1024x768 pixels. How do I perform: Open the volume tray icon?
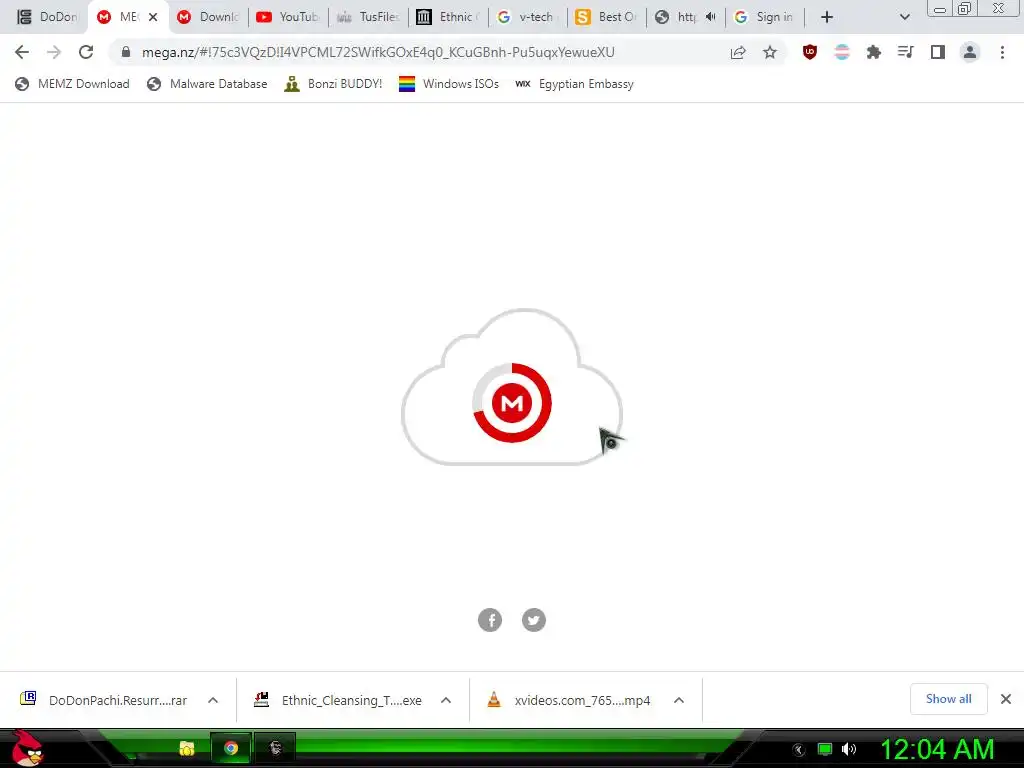(x=849, y=749)
